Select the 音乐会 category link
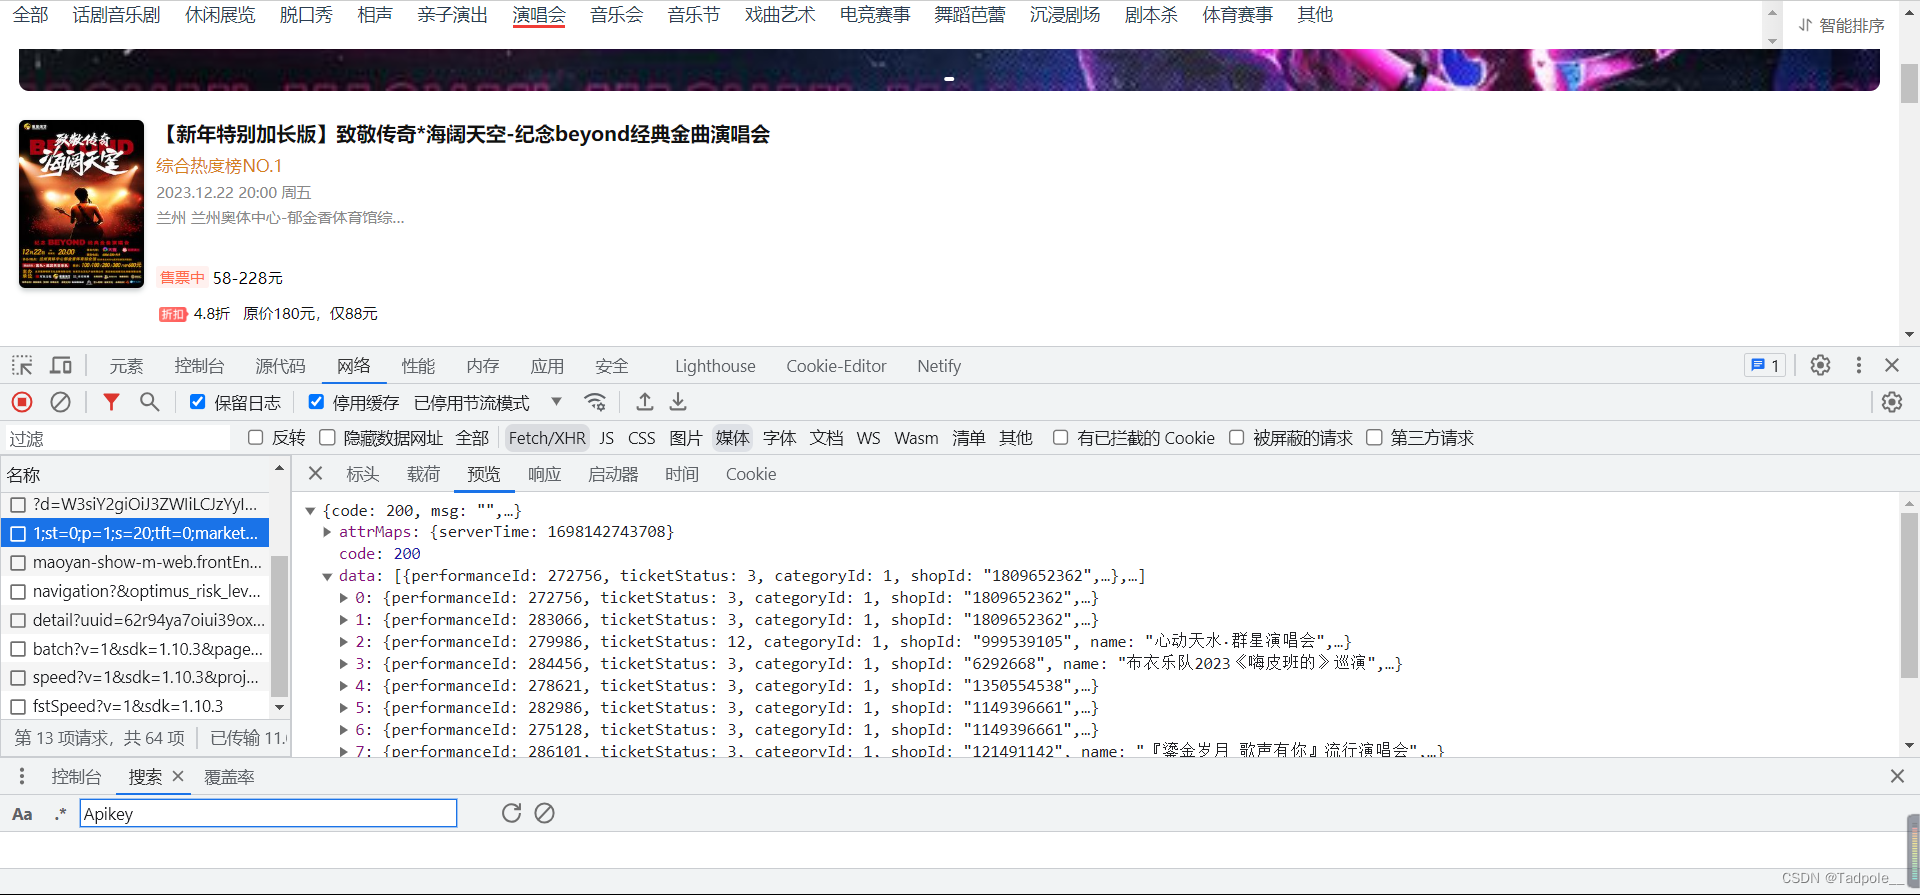The width and height of the screenshot is (1920, 895). click(x=616, y=15)
